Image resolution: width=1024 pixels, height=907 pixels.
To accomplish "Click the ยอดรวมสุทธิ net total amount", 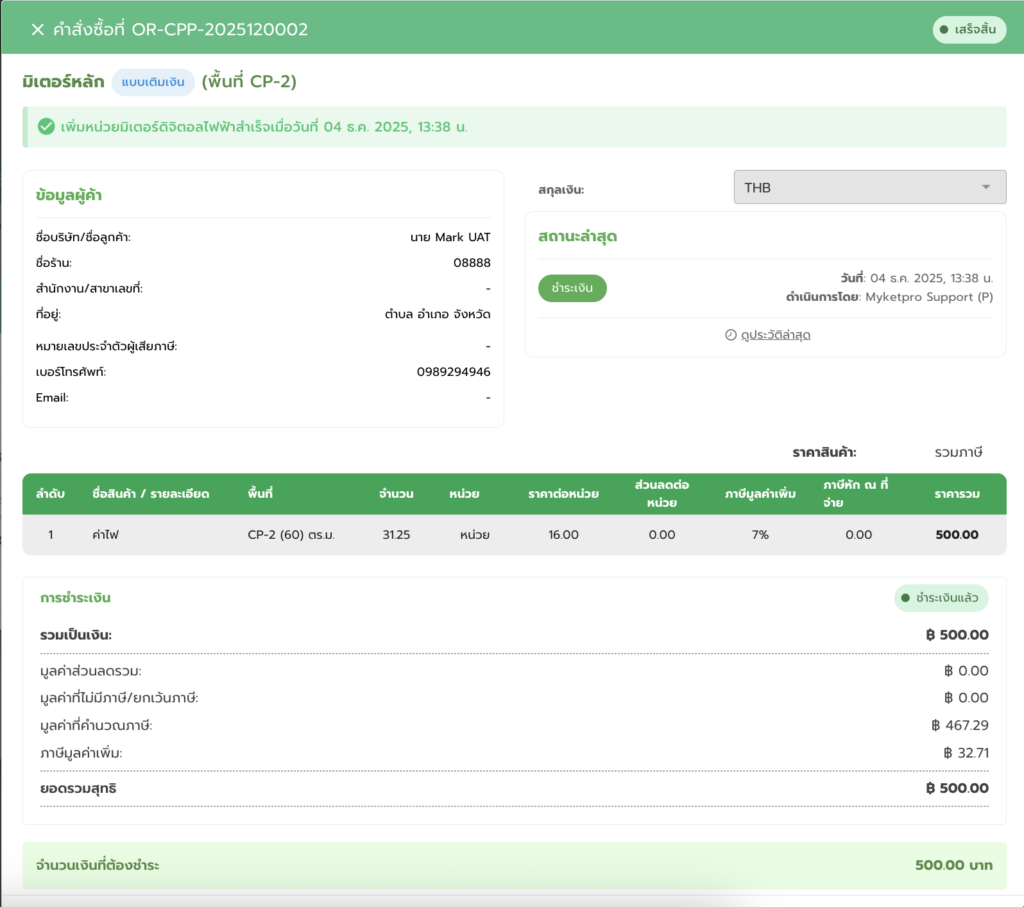I will pos(957,789).
